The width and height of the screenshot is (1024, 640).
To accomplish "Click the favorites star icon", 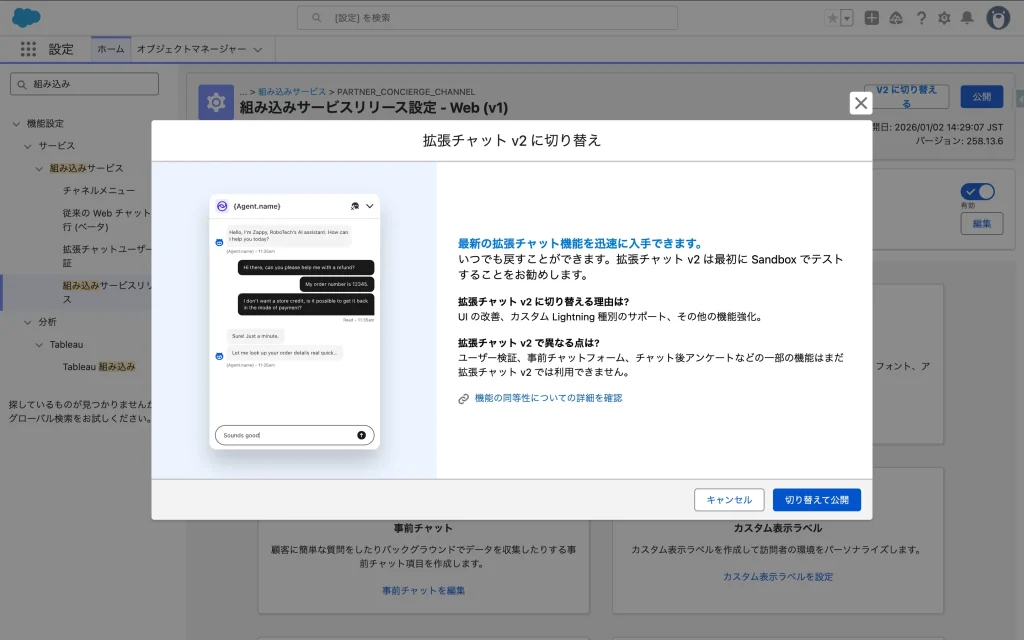I will [x=832, y=18].
